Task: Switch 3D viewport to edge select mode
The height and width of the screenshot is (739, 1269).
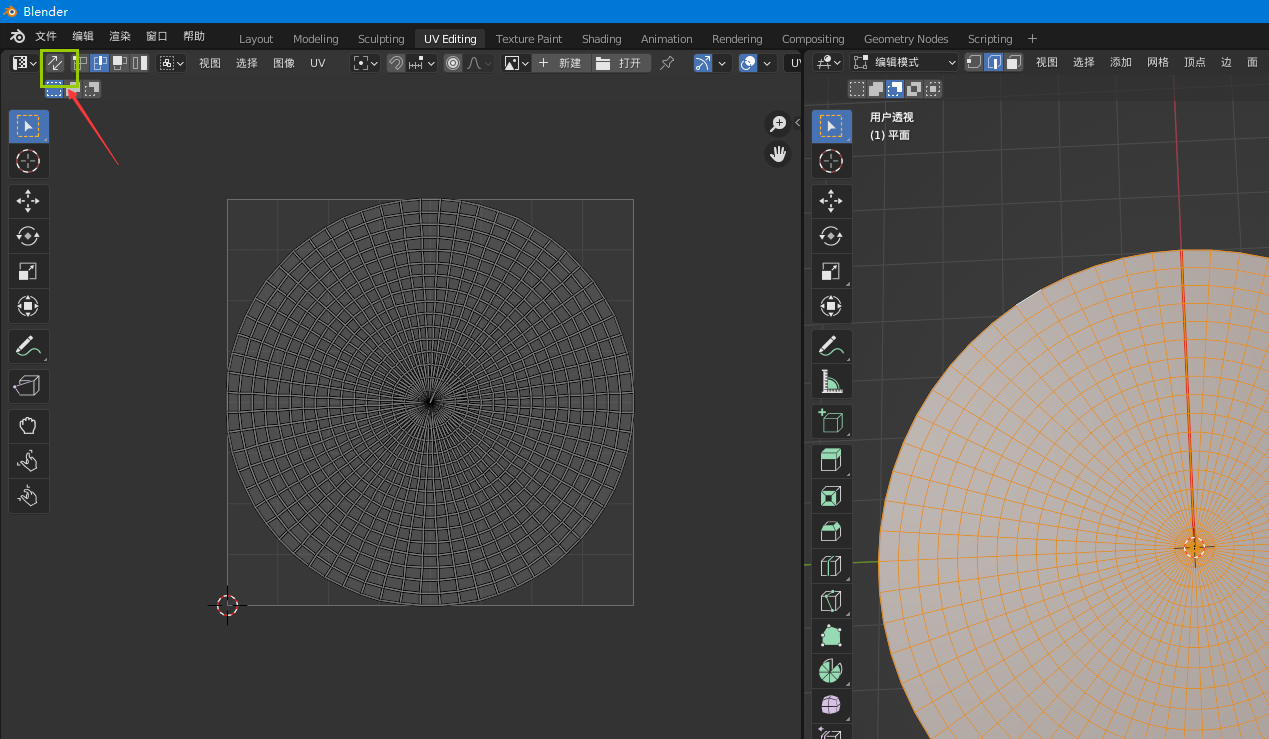Action: 994,62
